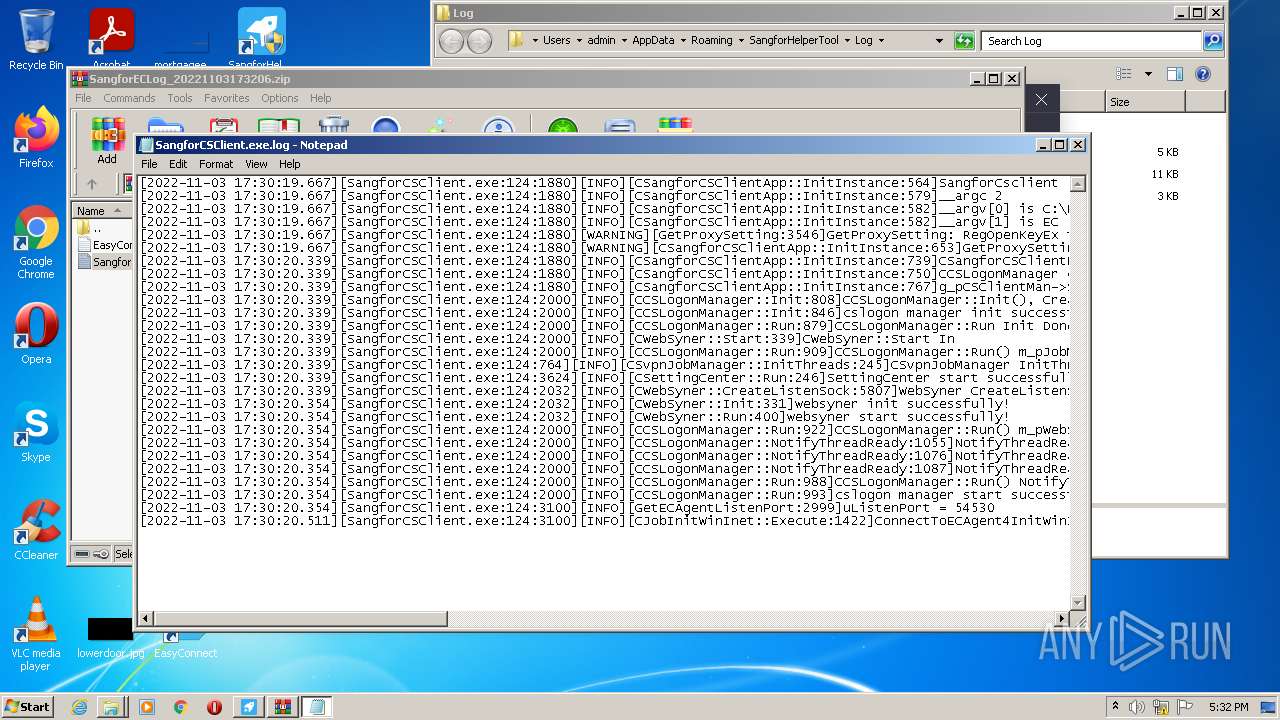Click the Start button
The height and width of the screenshot is (720, 1280).
[28, 706]
